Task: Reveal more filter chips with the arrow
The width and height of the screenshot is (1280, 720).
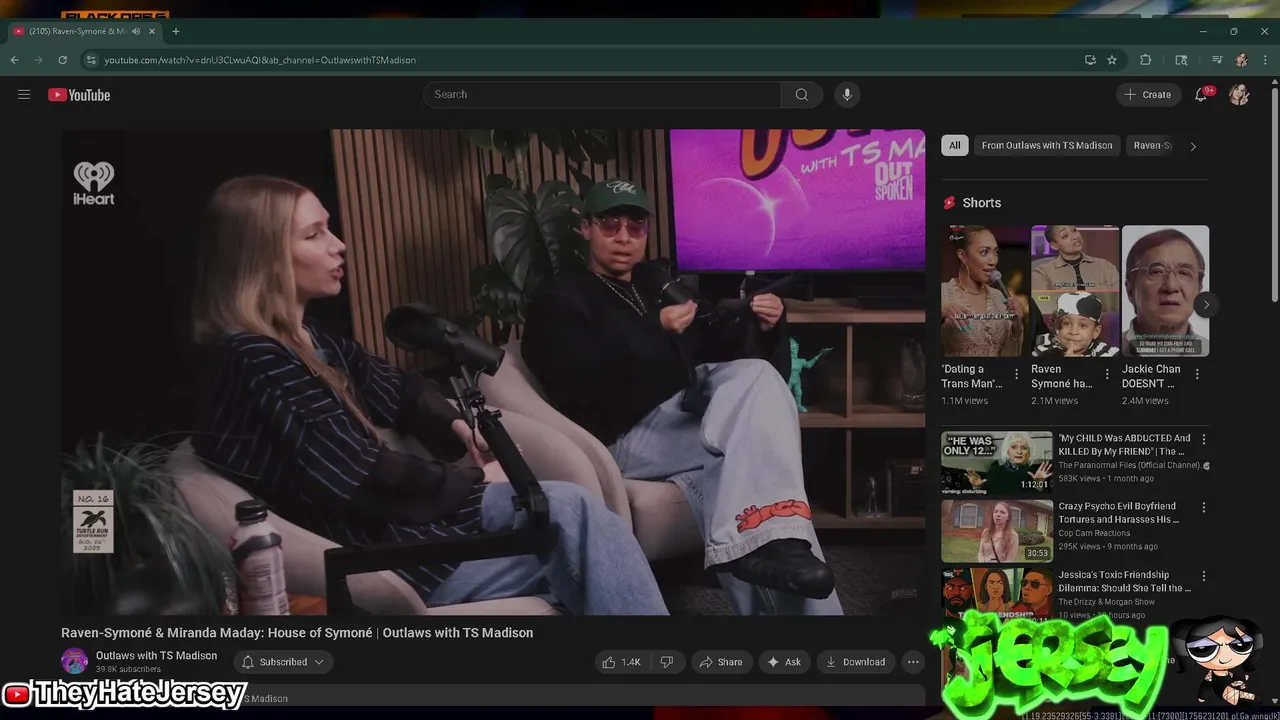Action: (1192, 146)
